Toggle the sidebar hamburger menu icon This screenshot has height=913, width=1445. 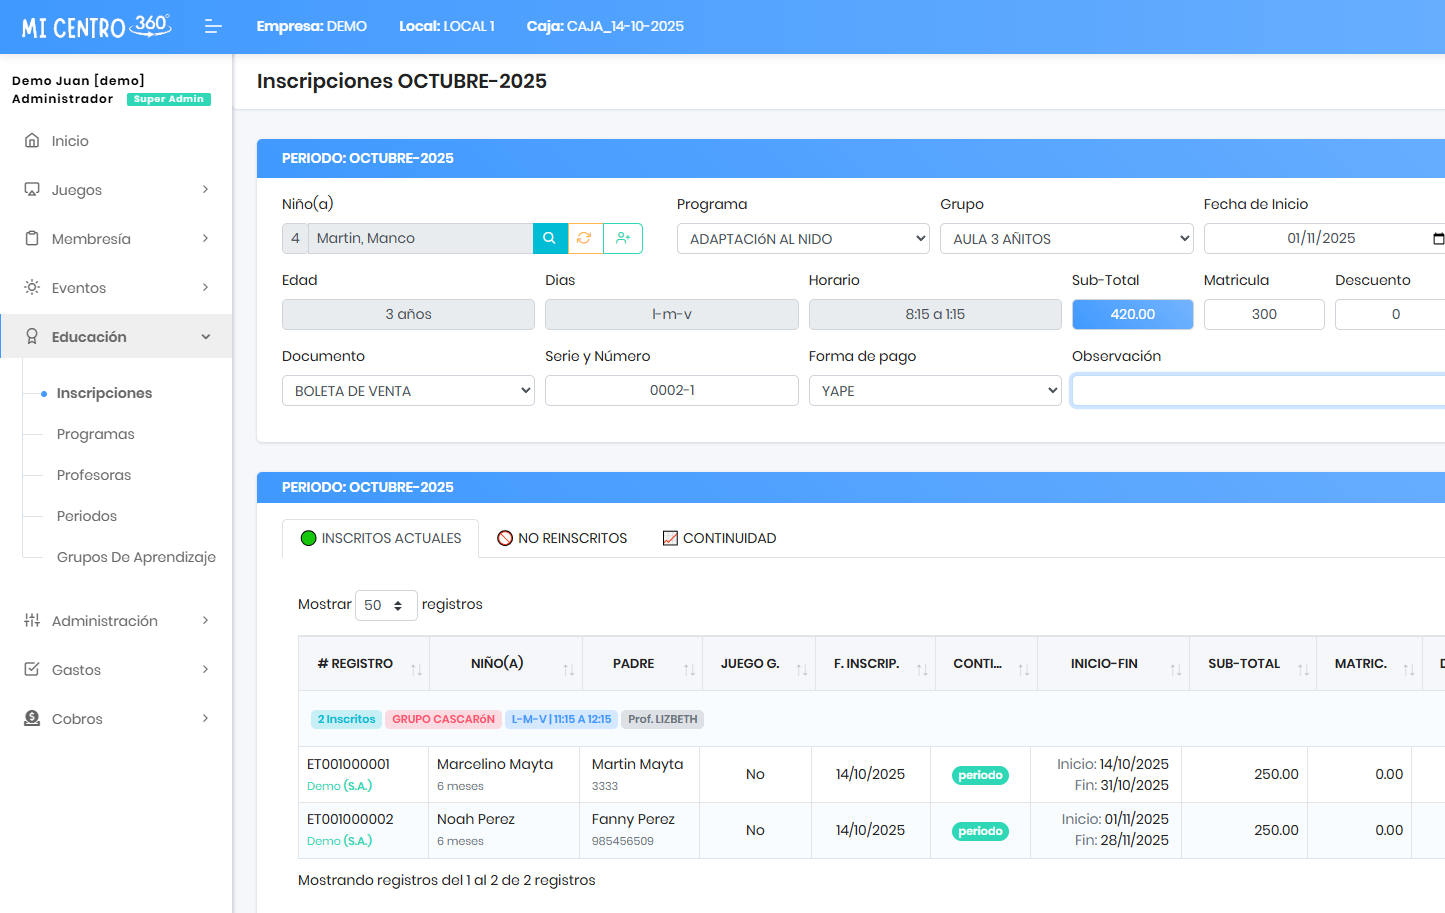point(213,27)
